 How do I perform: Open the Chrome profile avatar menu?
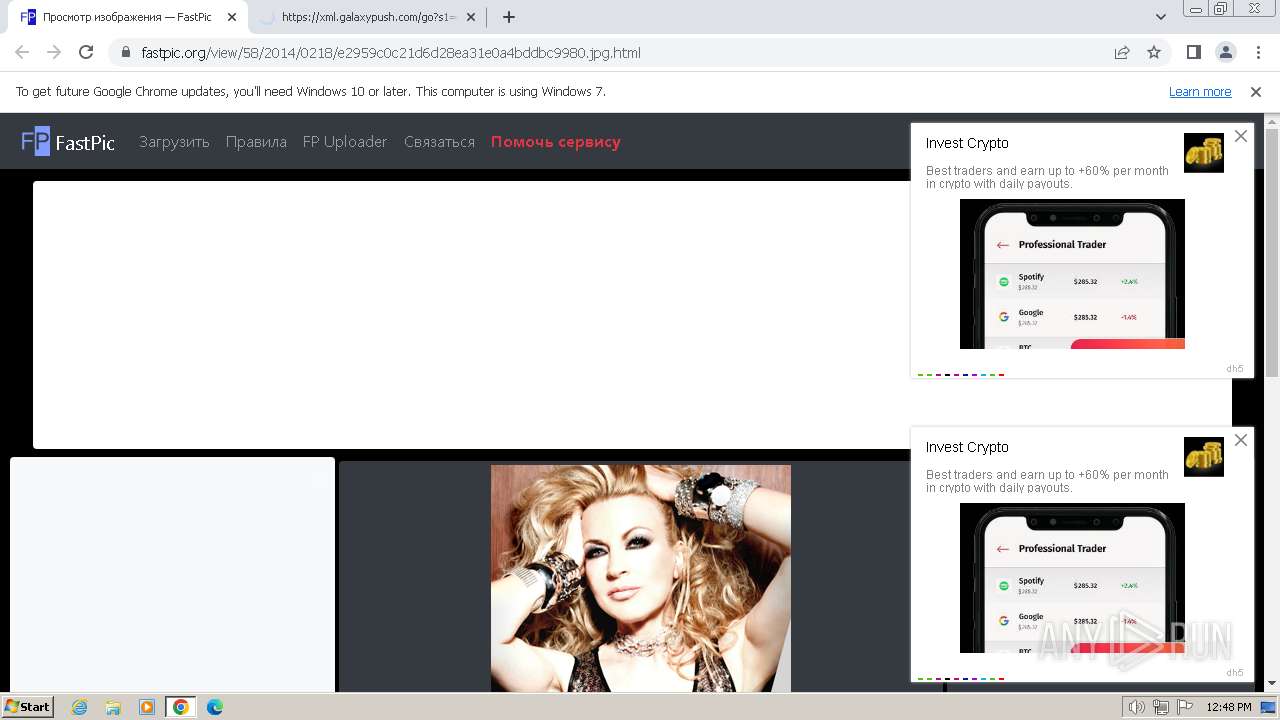(1225, 53)
